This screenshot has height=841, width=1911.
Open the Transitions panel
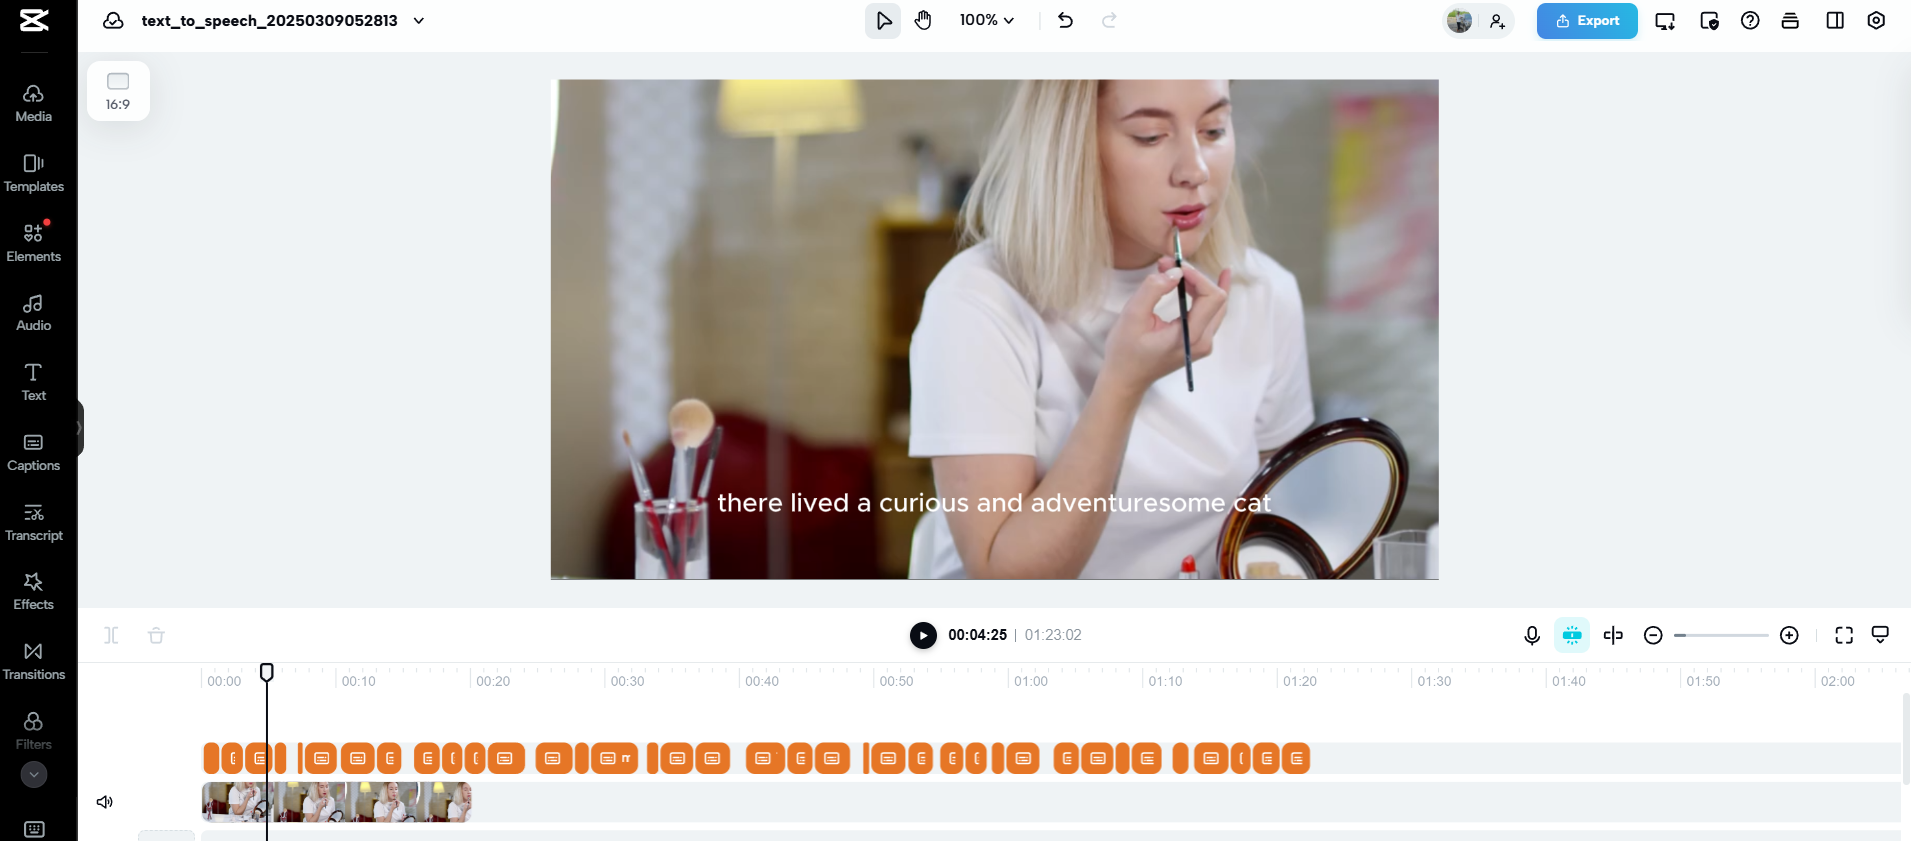[x=34, y=662]
